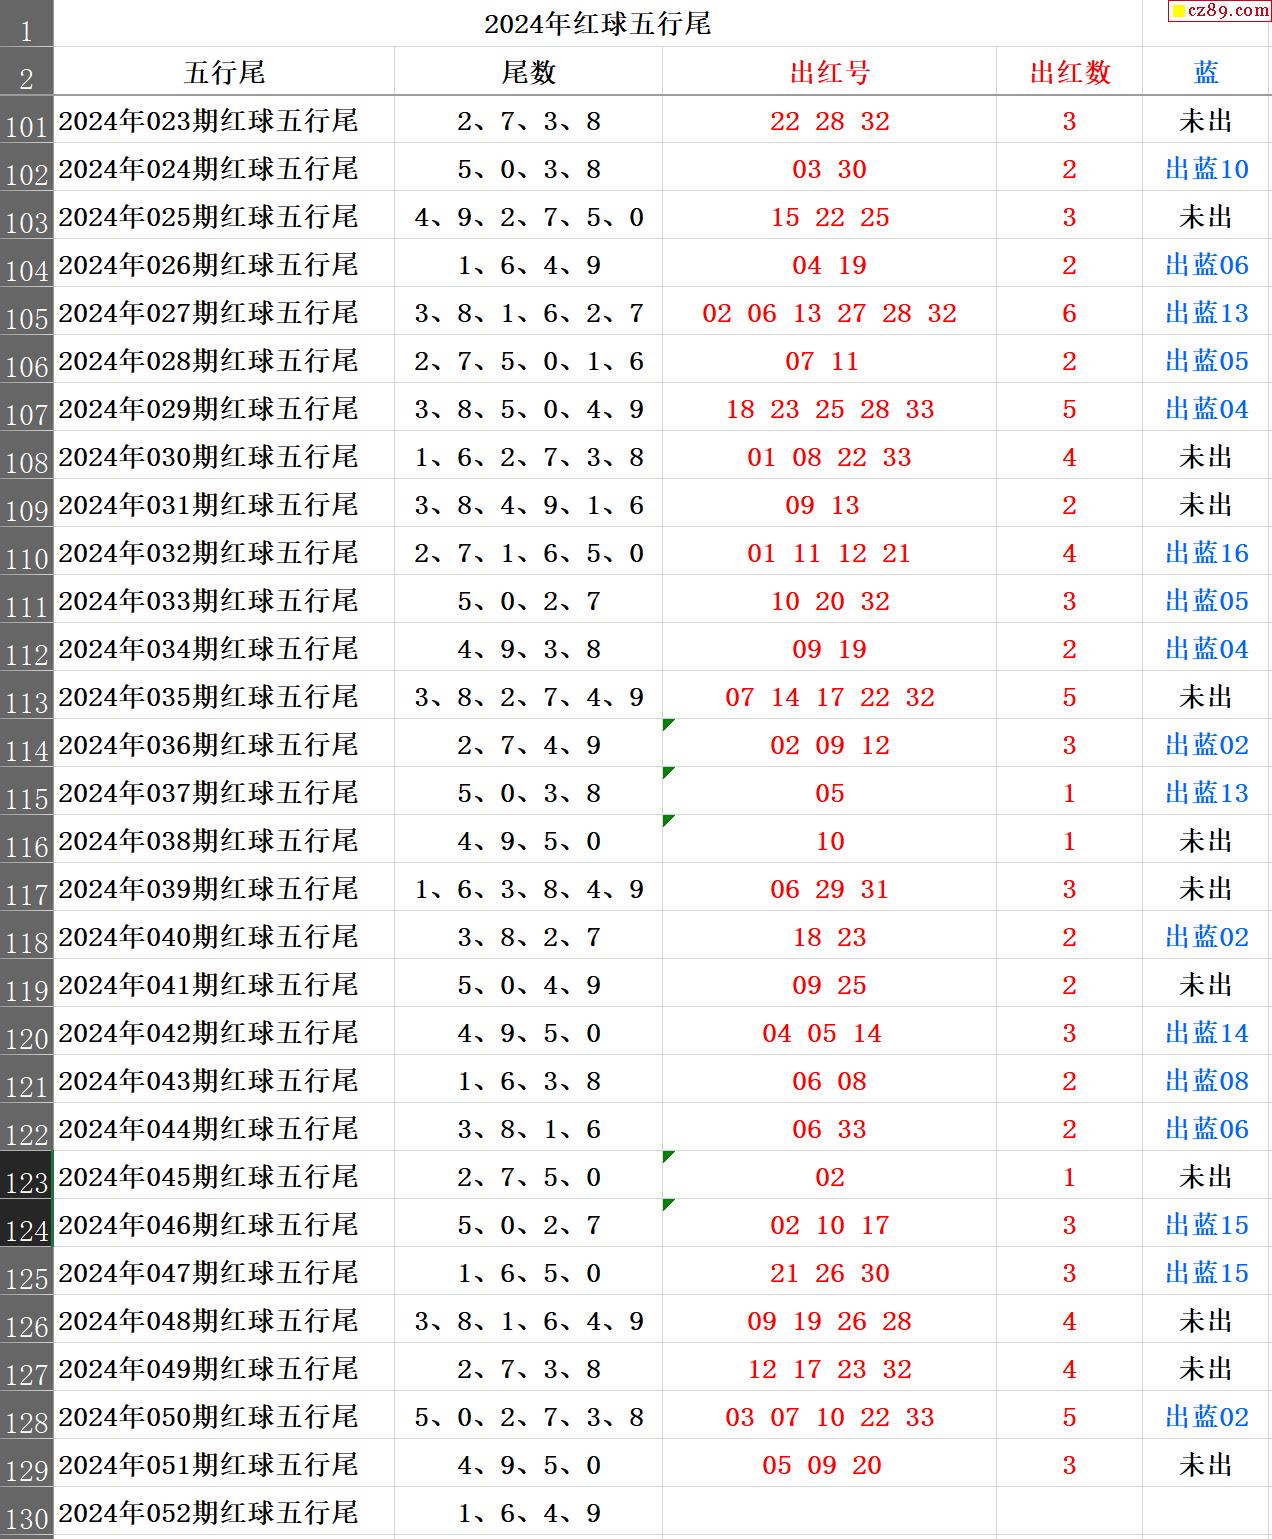1272x1539 pixels.
Task: Click red numbers 01 11 12 21
Action: [829, 553]
